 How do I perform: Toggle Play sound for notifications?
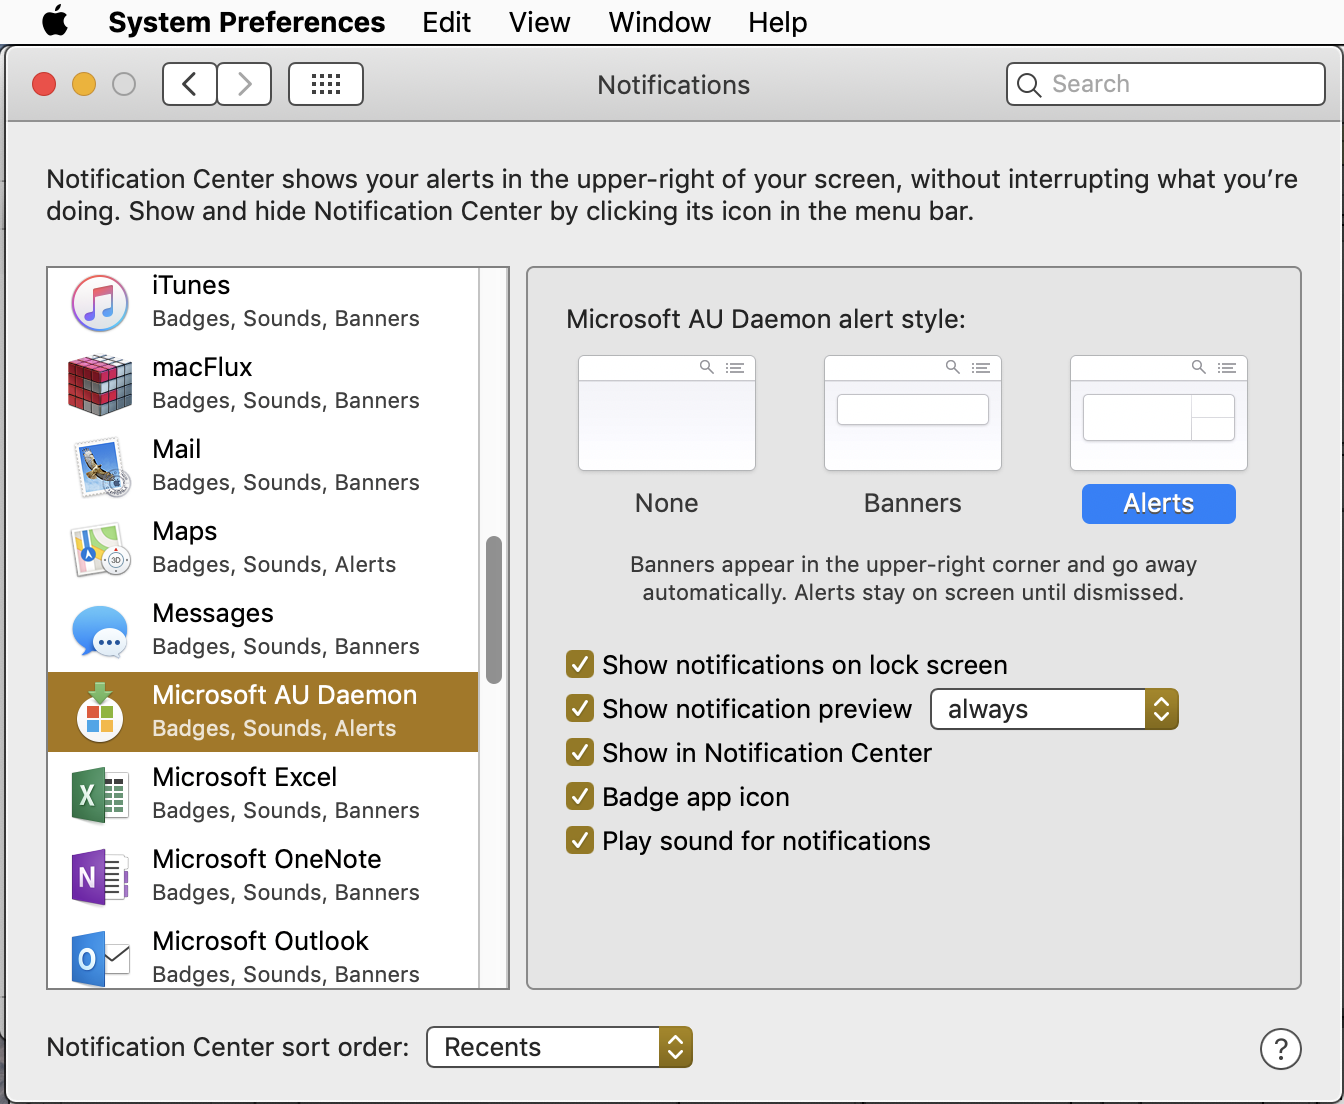580,840
